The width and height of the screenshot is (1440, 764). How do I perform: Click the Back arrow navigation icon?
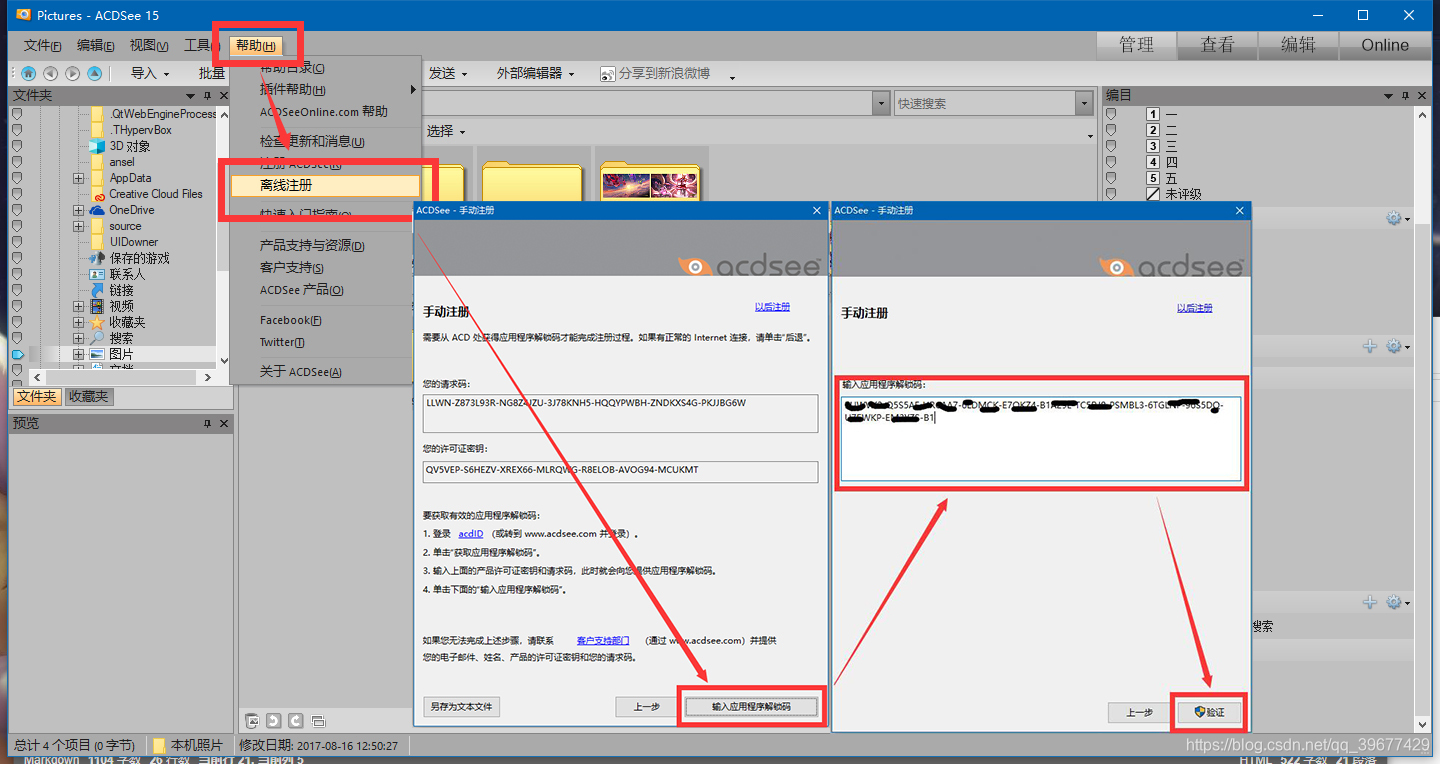pos(50,73)
